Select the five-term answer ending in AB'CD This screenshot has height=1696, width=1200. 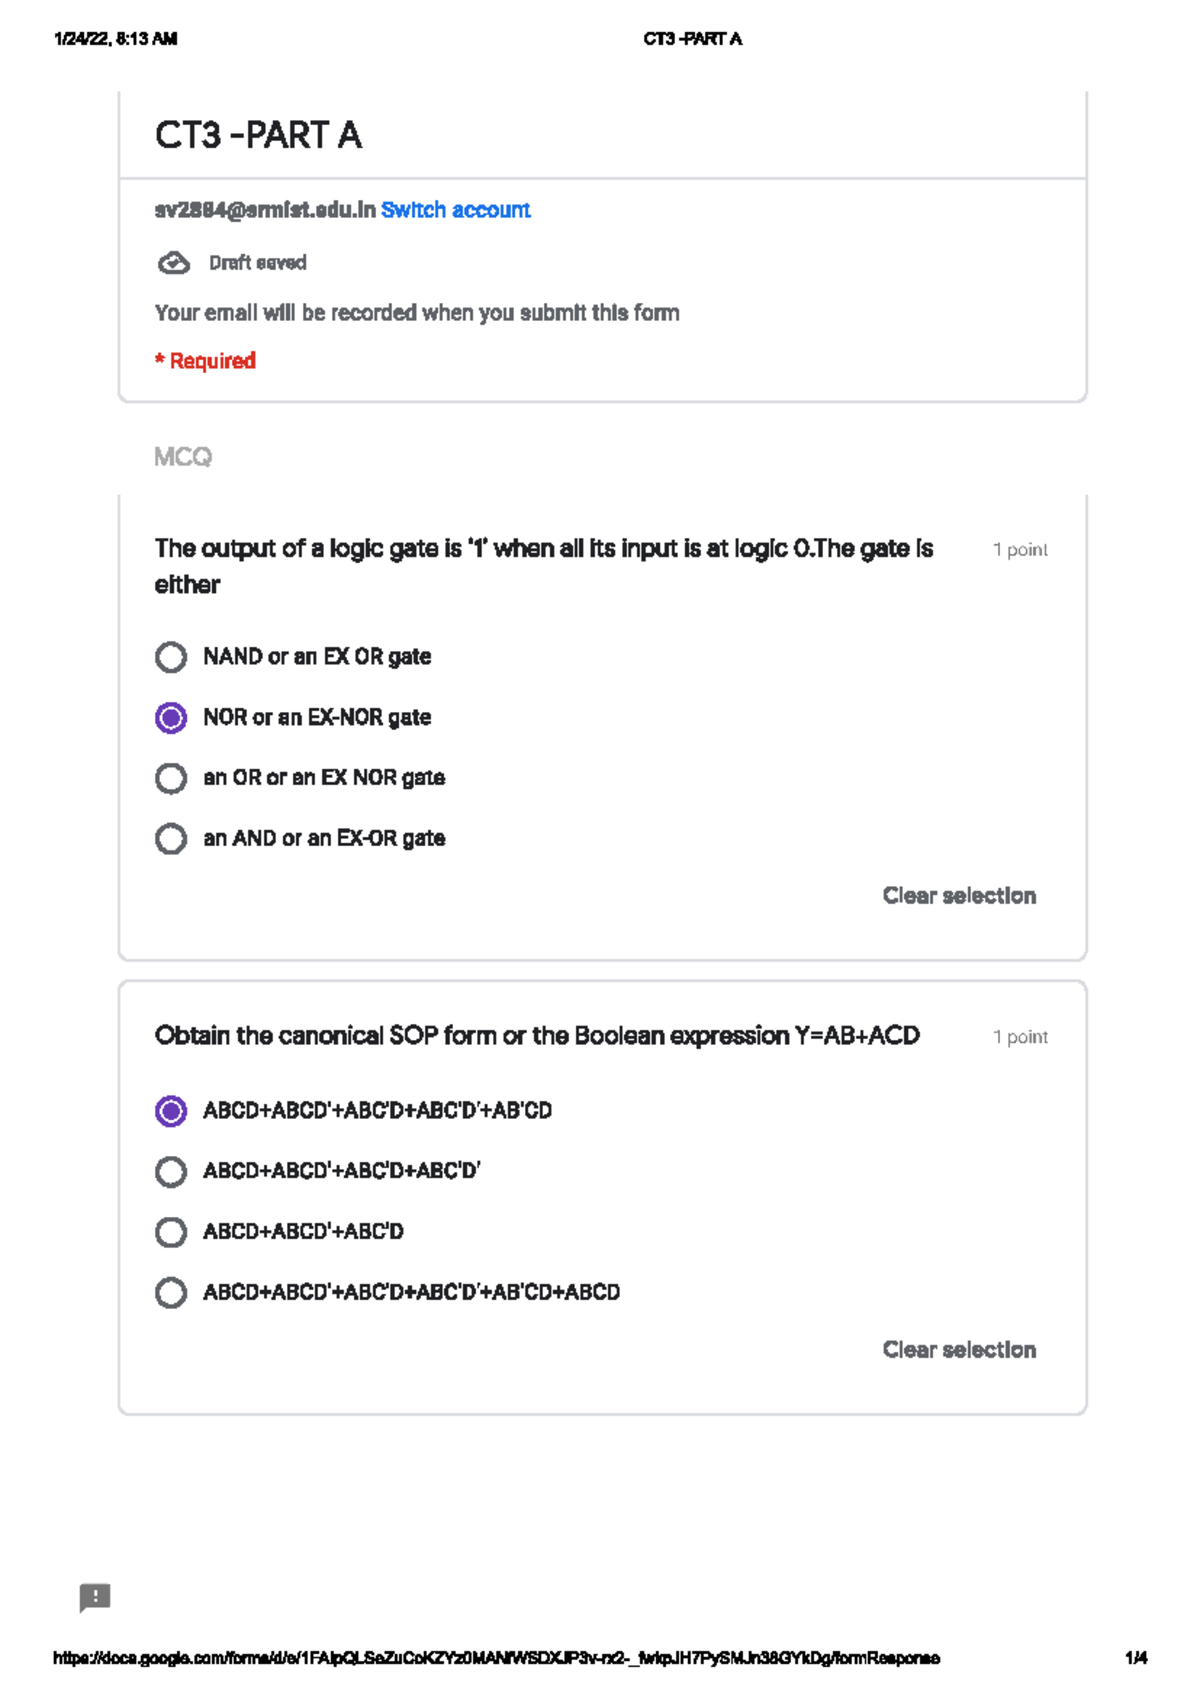[171, 1111]
